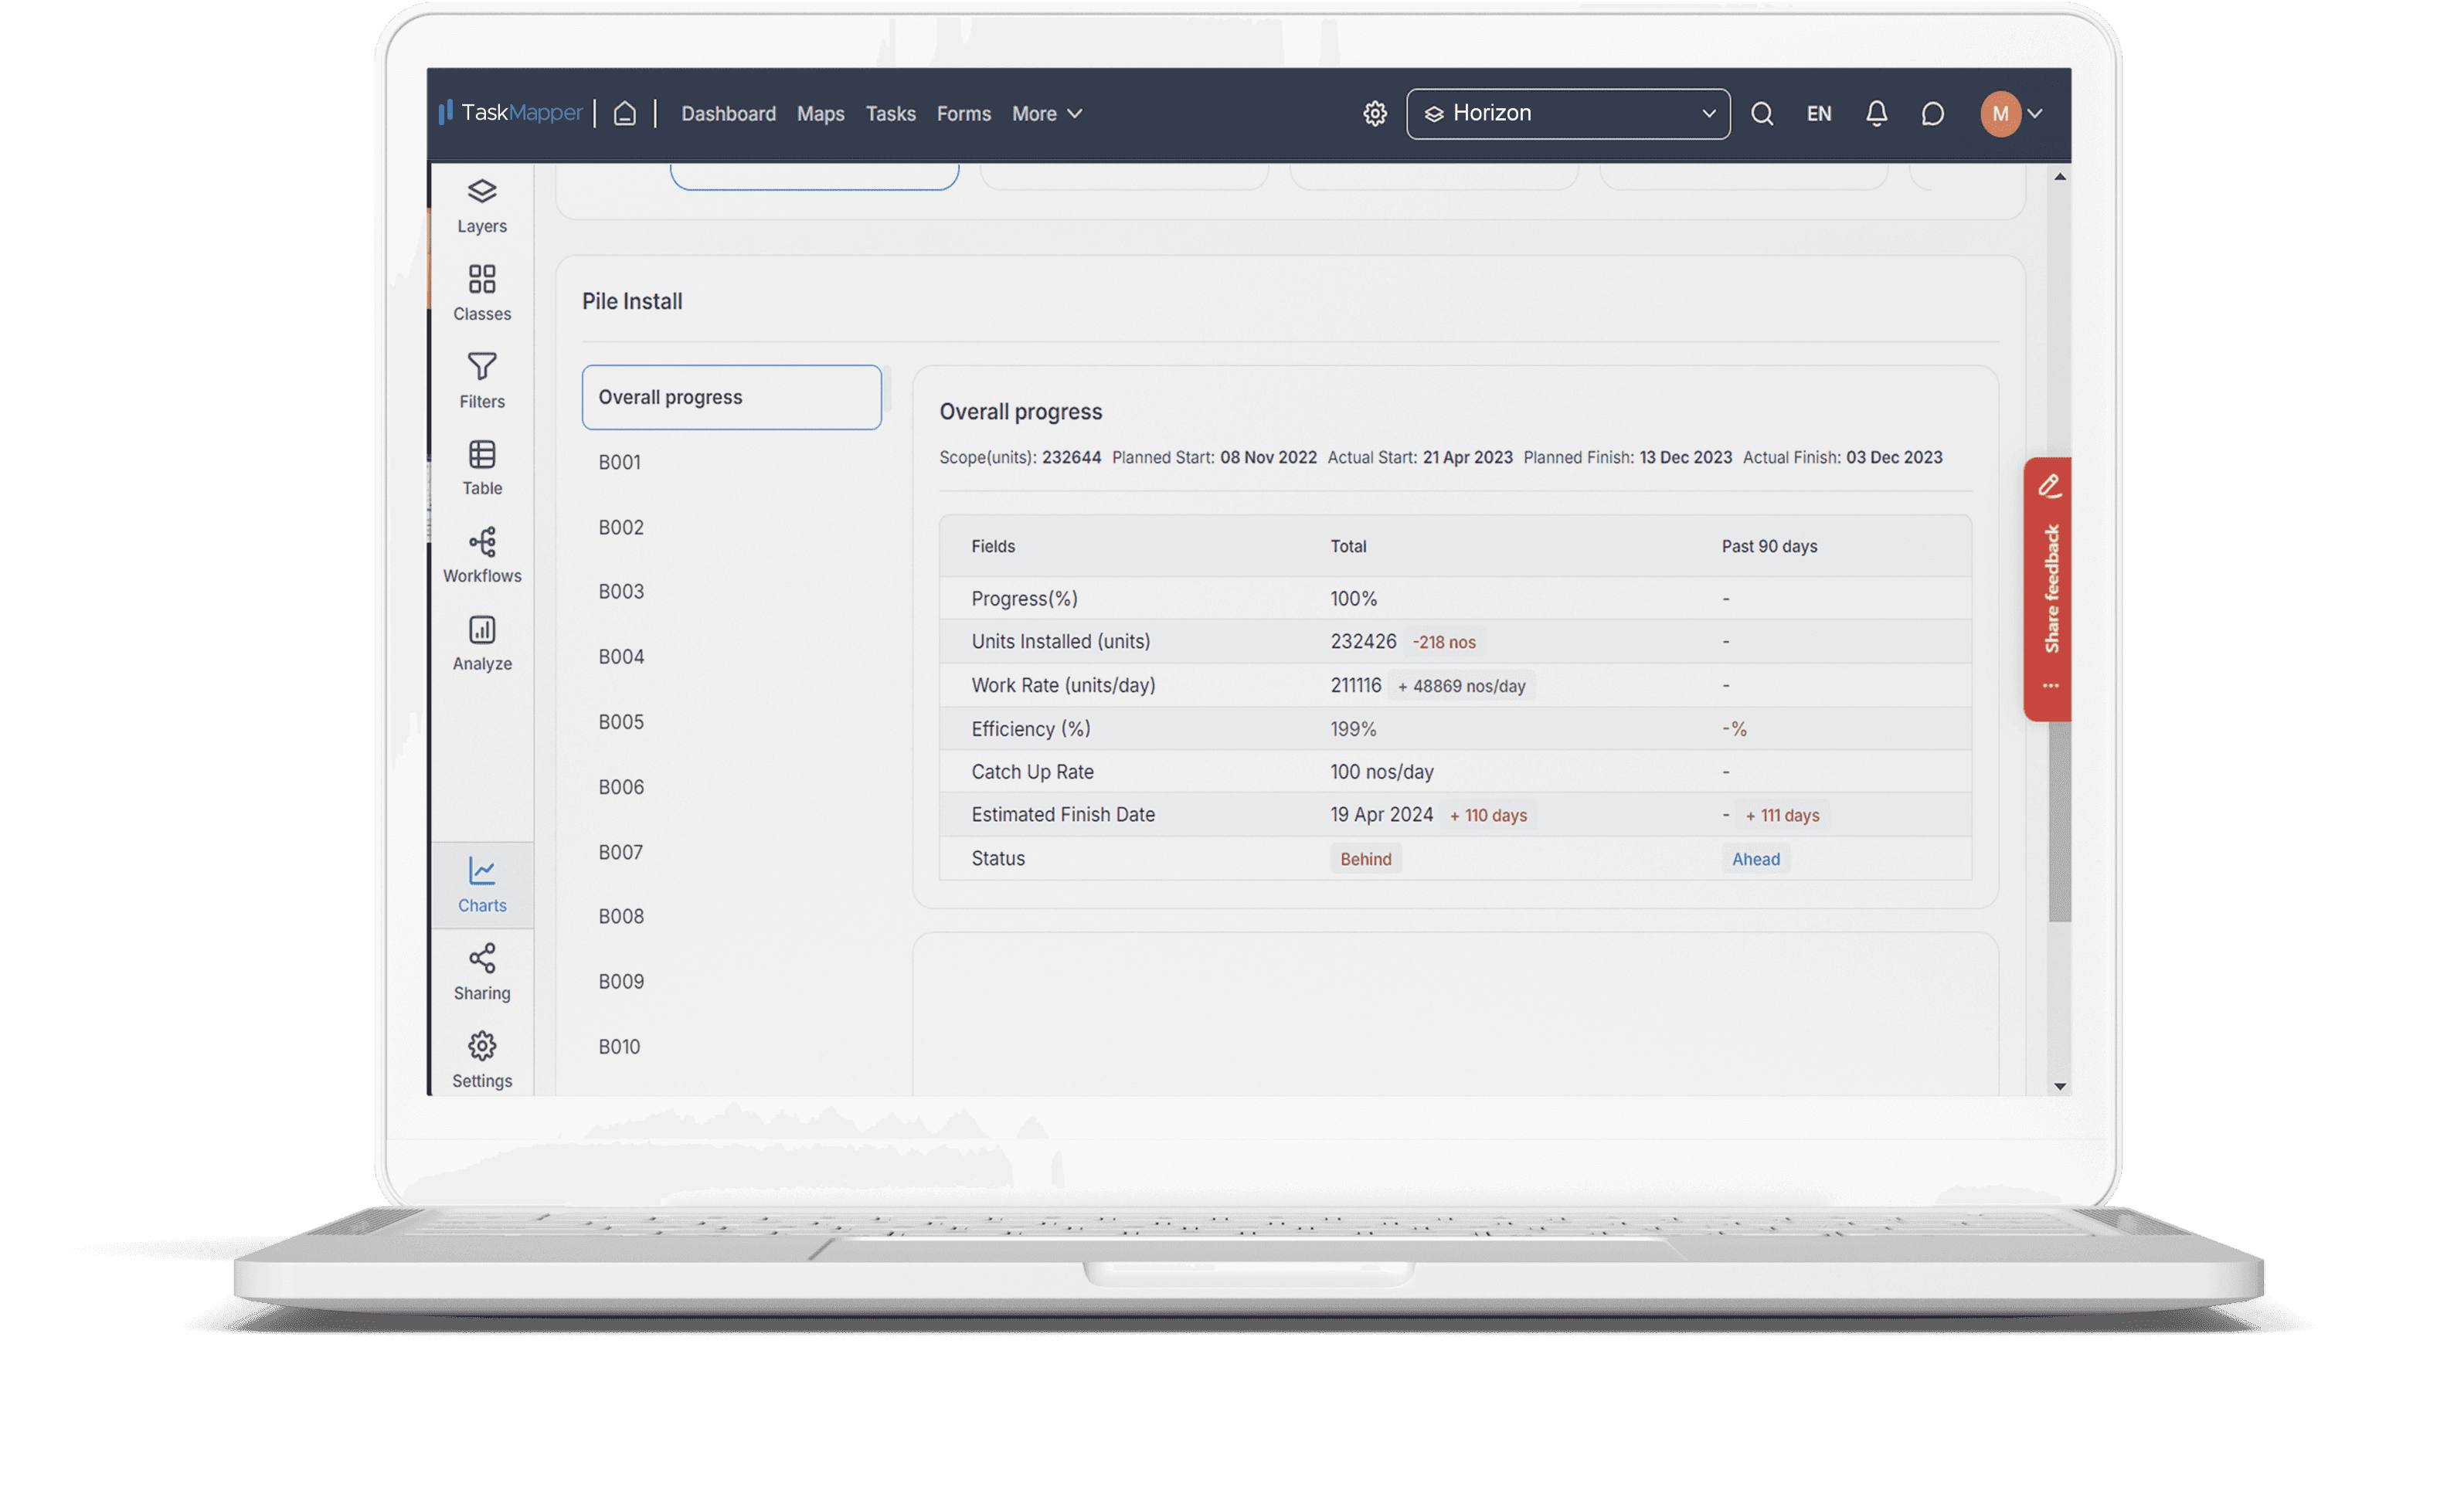Viewport: 2464px width, 1500px height.
Task: Select block B009
Action: pyautogui.click(x=621, y=981)
